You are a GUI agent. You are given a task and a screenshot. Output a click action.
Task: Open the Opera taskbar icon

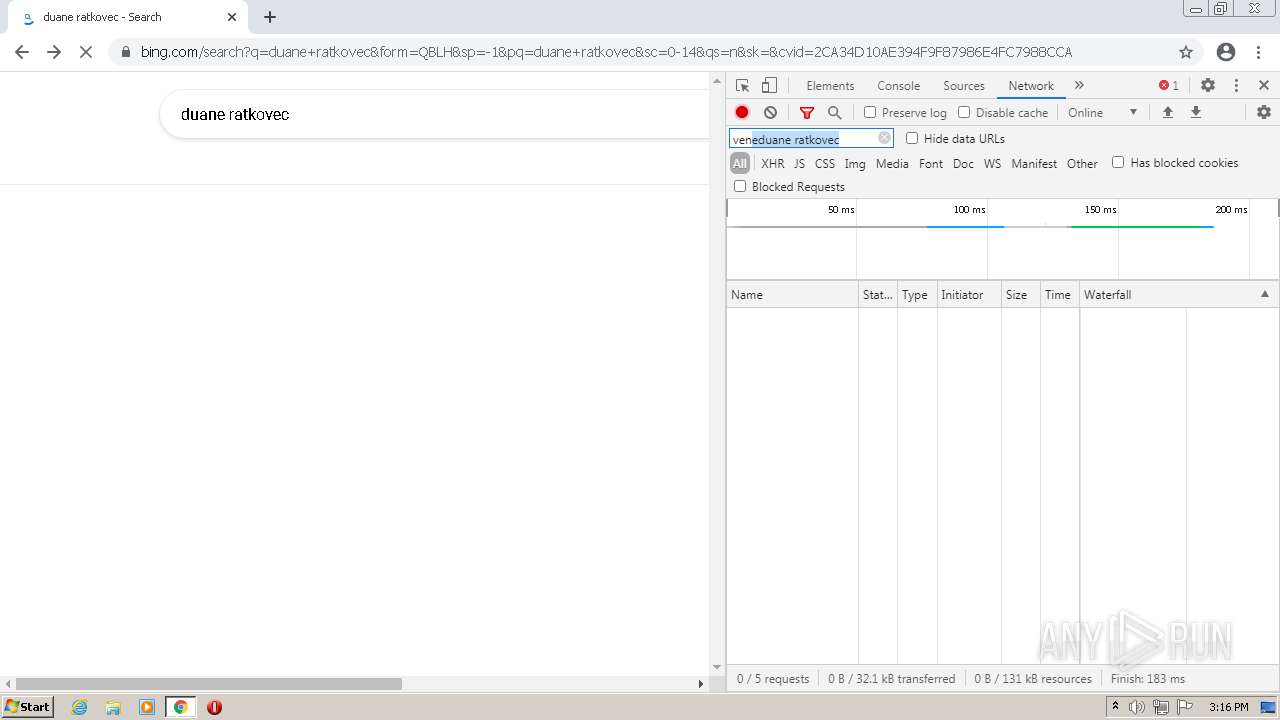214,707
